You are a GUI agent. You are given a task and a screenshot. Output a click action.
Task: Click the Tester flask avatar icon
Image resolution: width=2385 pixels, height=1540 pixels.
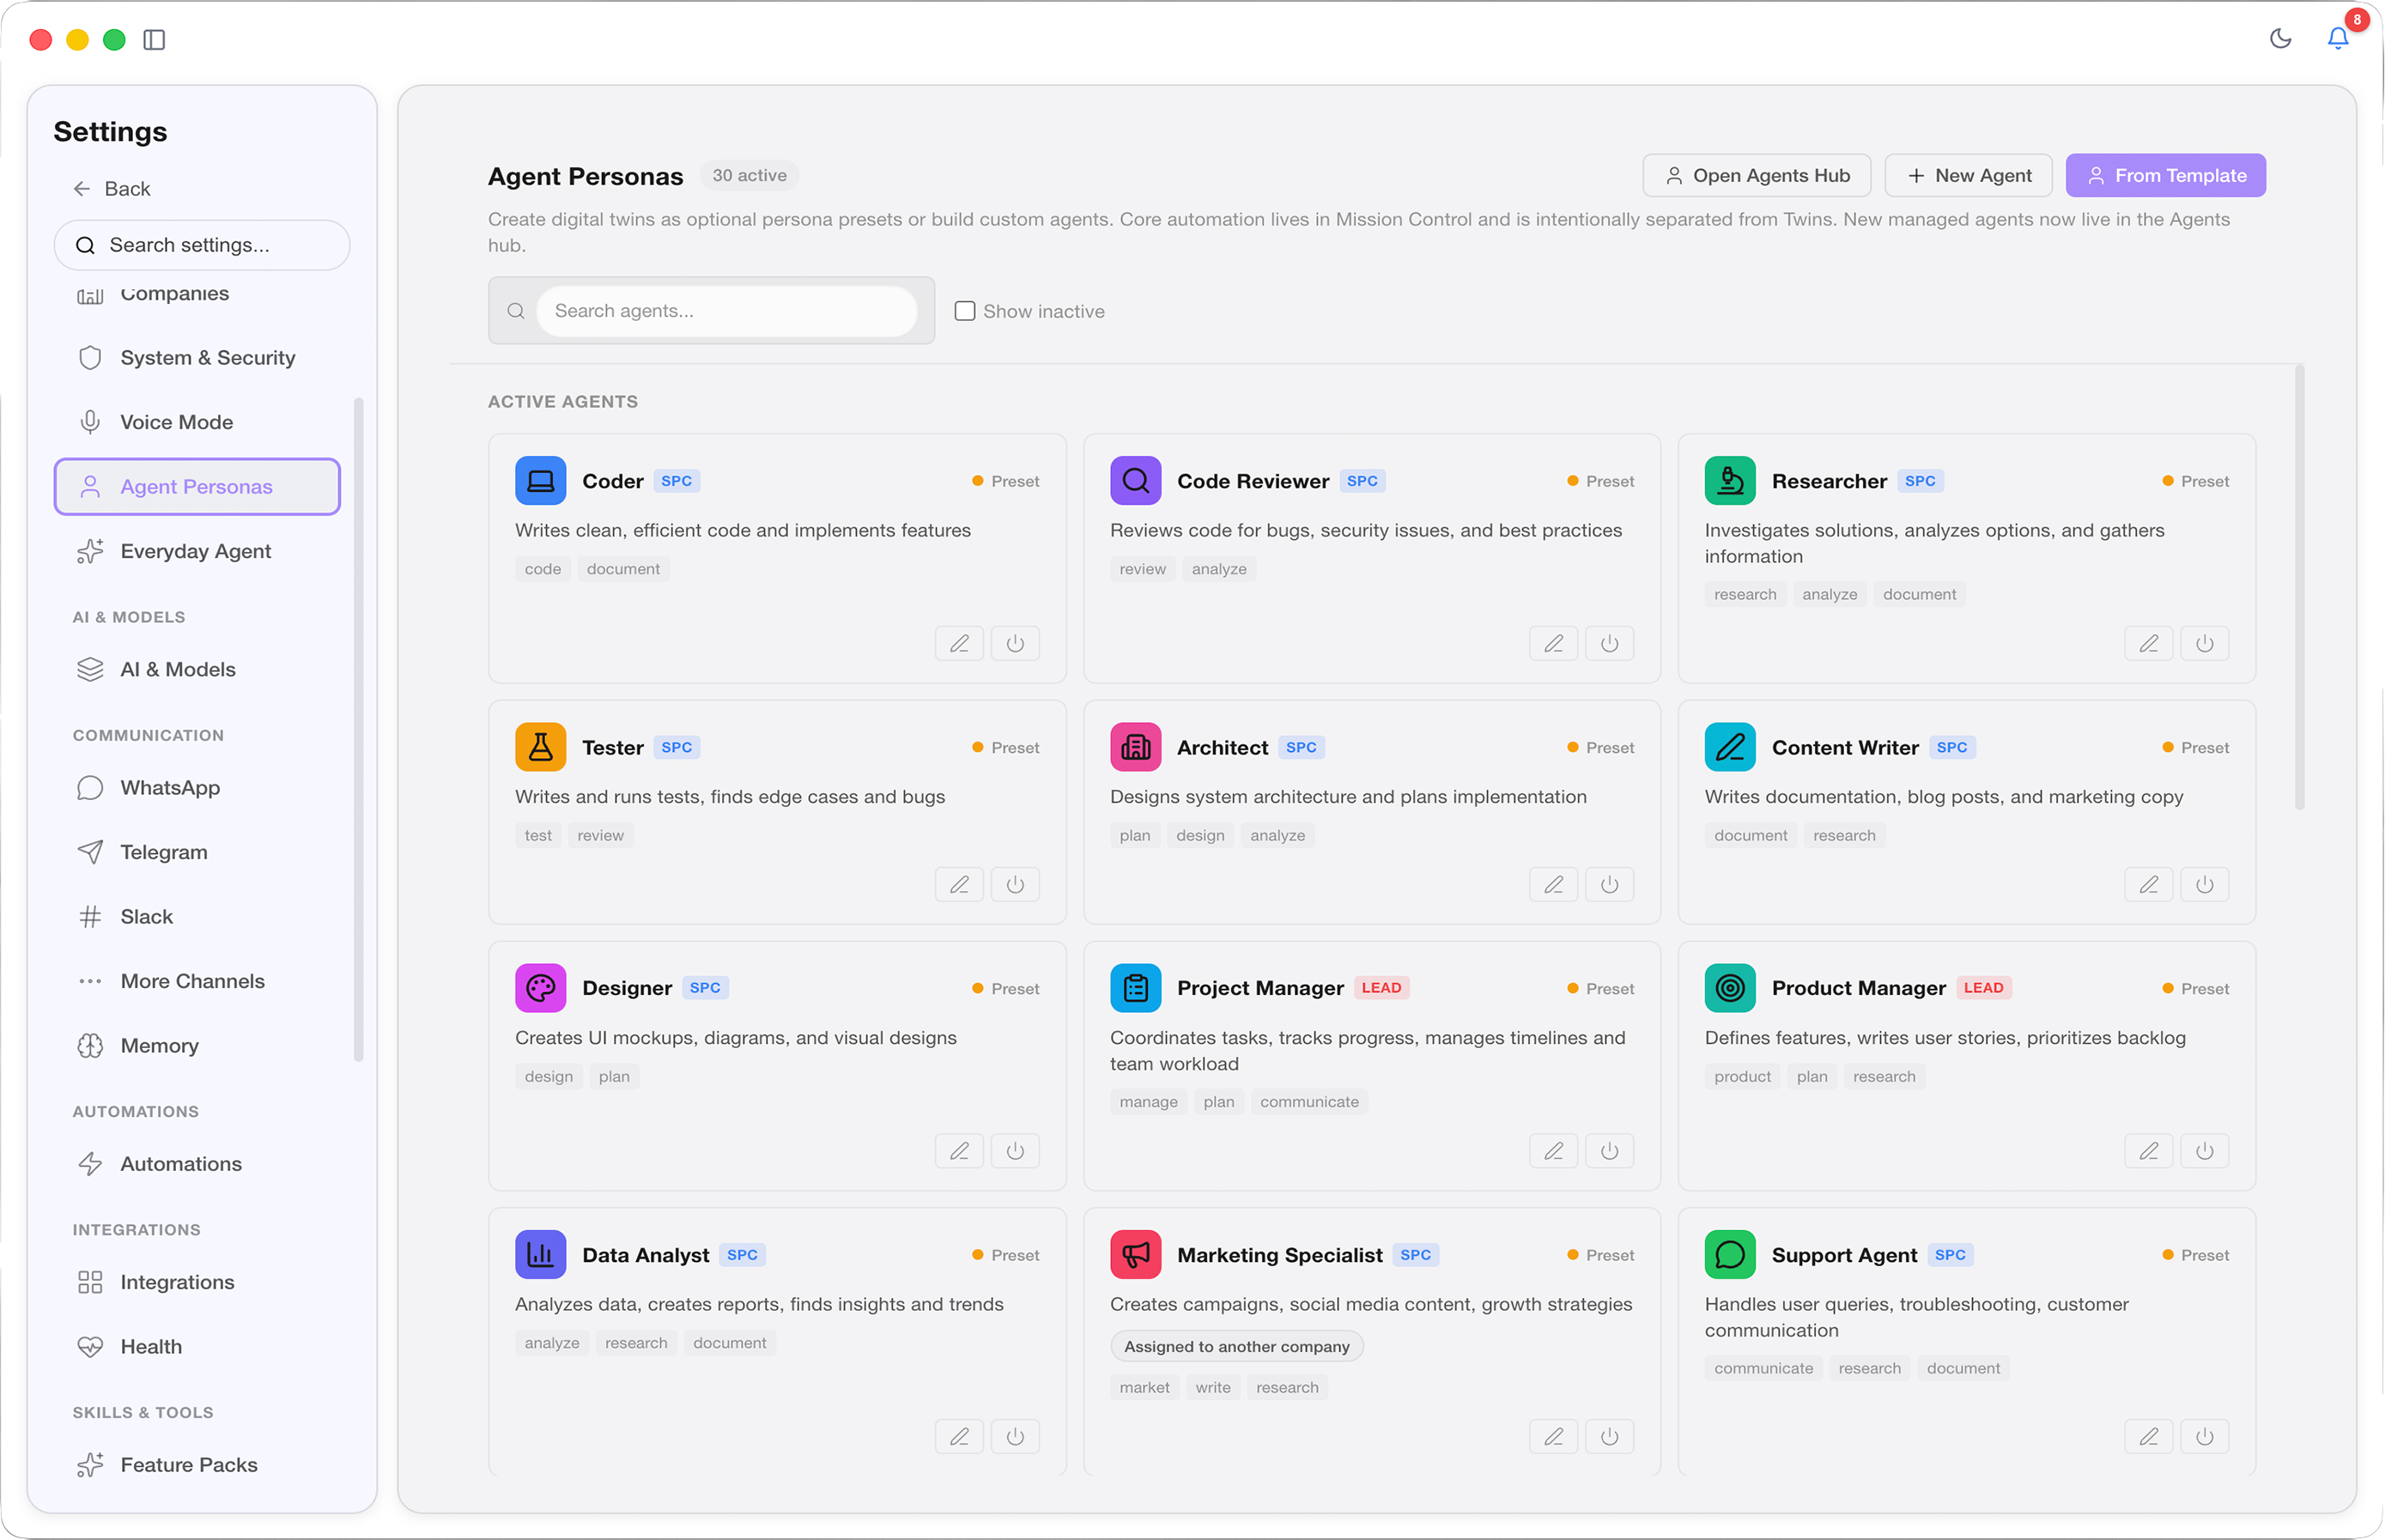tap(540, 747)
